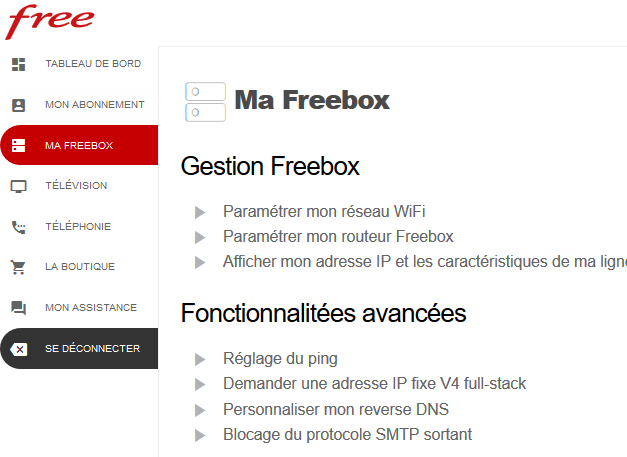Click the arrow beside Demander une adresse IP fixe
627x457 pixels.
[x=200, y=384]
